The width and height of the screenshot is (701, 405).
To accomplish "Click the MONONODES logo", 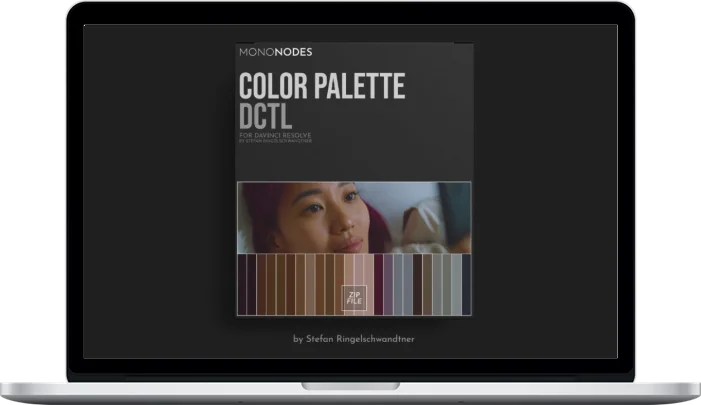I will tap(274, 51).
